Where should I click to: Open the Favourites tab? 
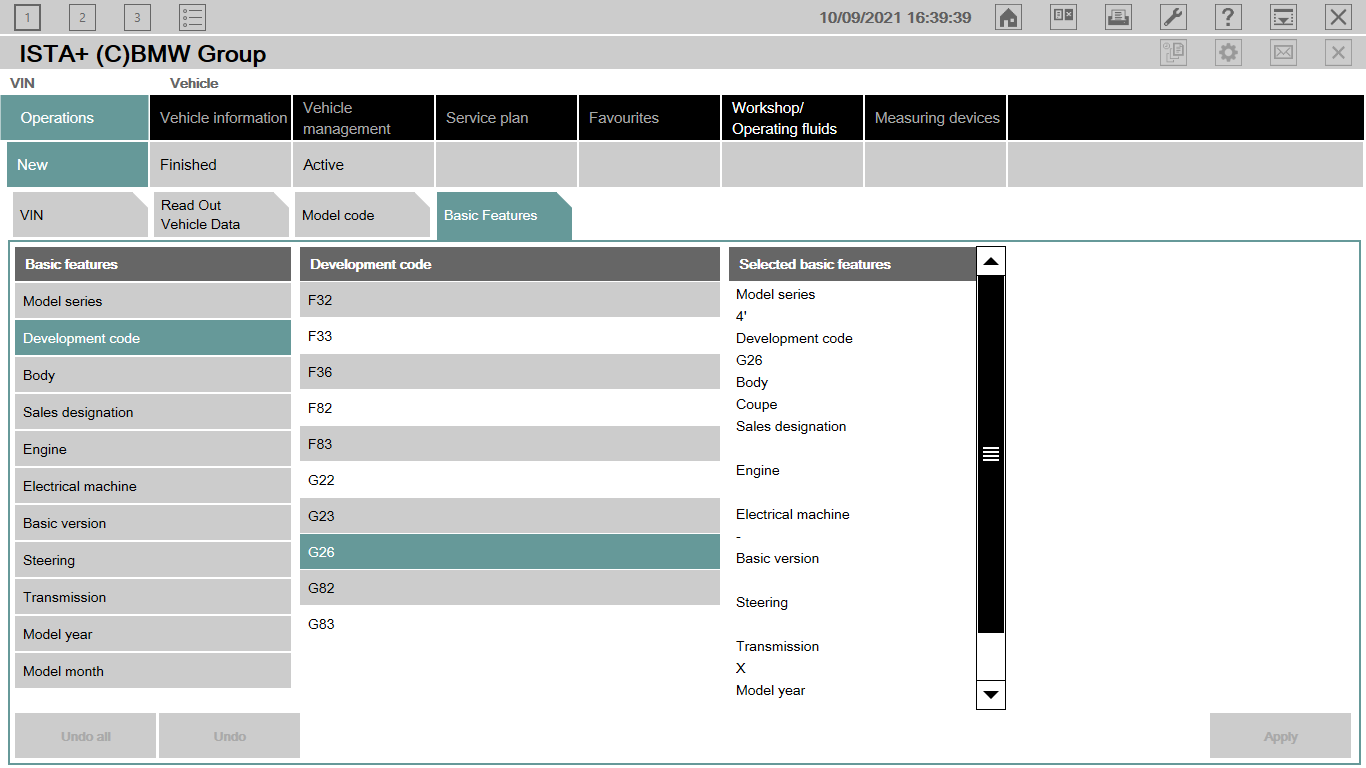(x=650, y=118)
